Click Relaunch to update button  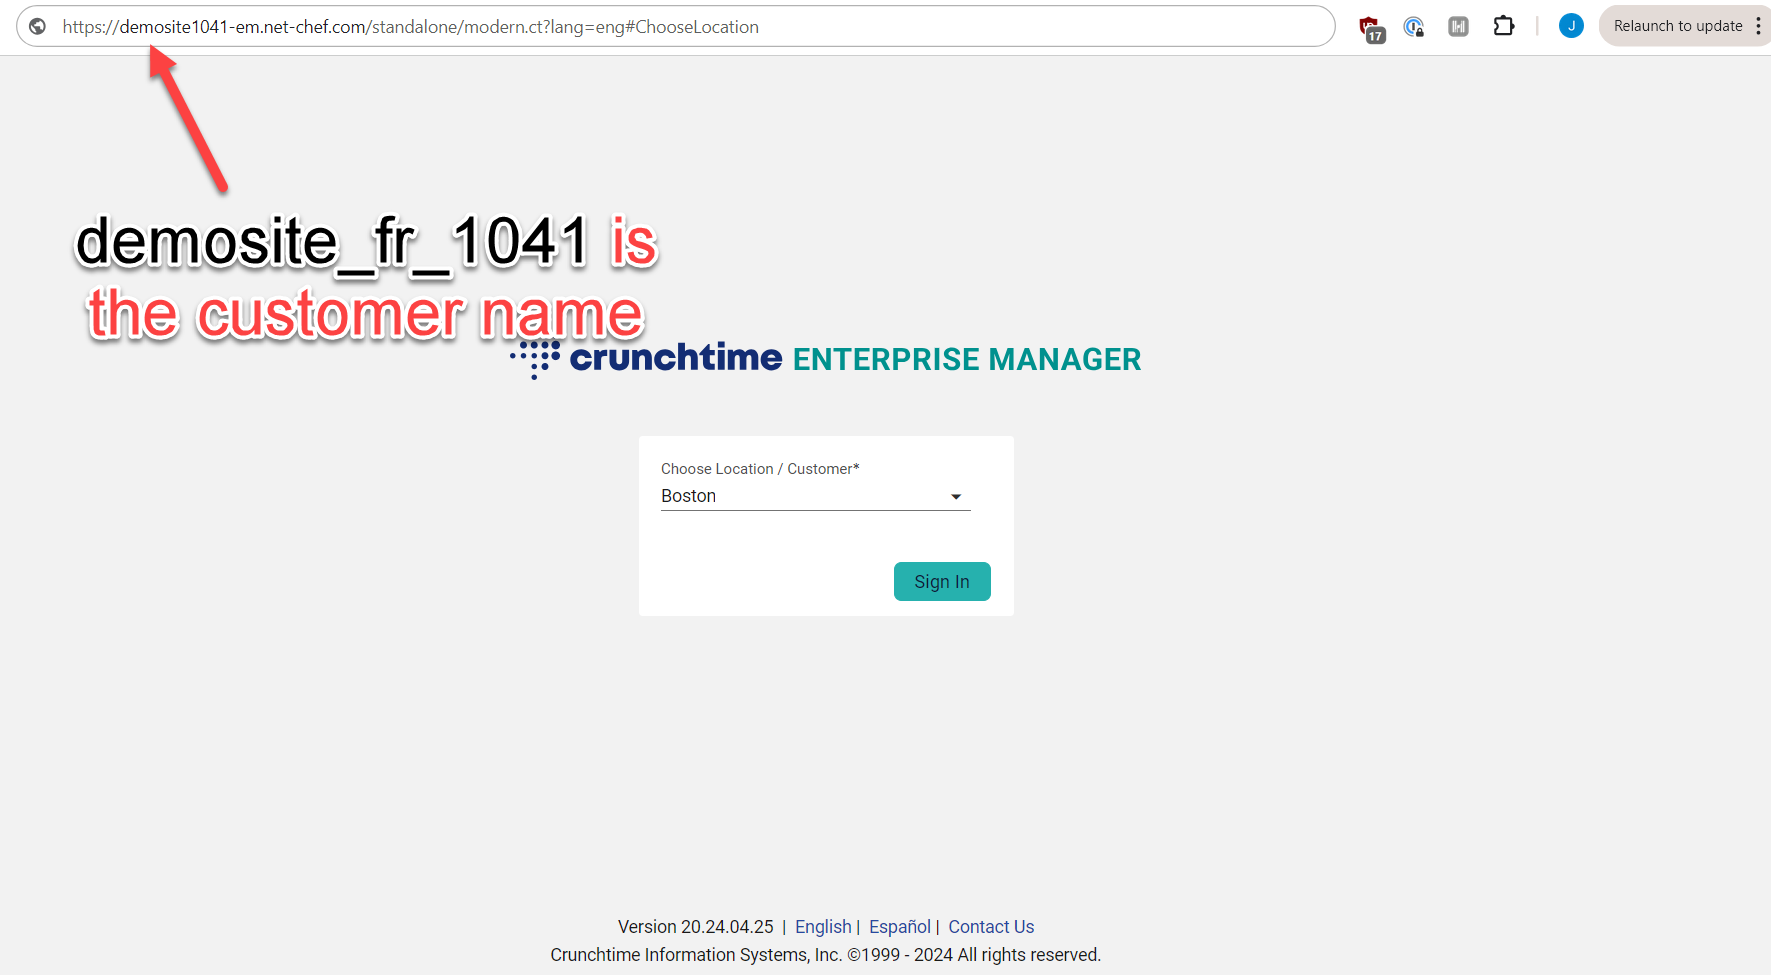click(1678, 26)
